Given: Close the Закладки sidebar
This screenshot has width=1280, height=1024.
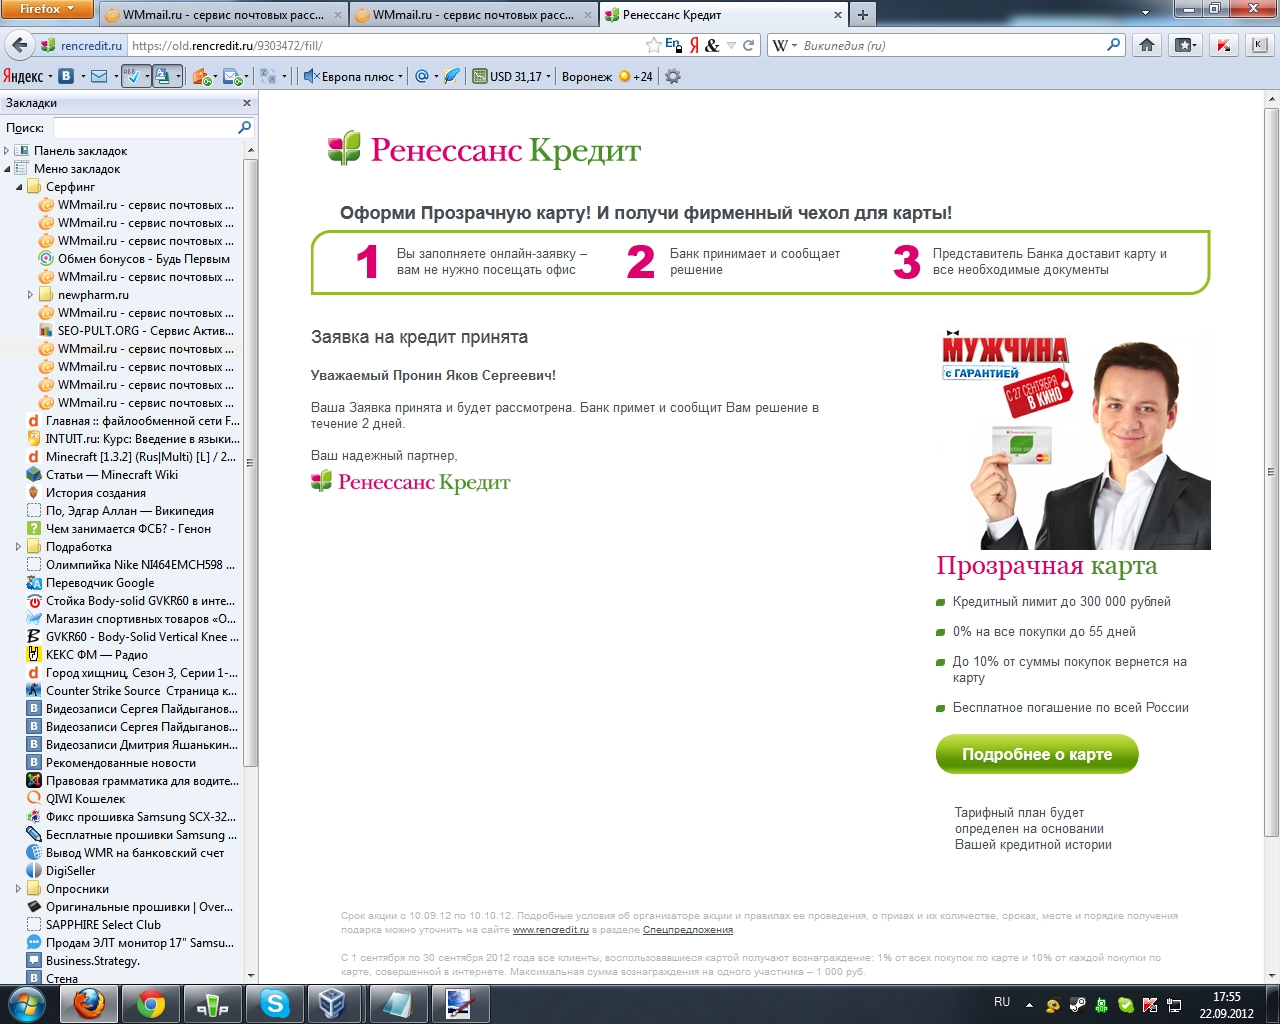Looking at the screenshot, I should tap(247, 103).
